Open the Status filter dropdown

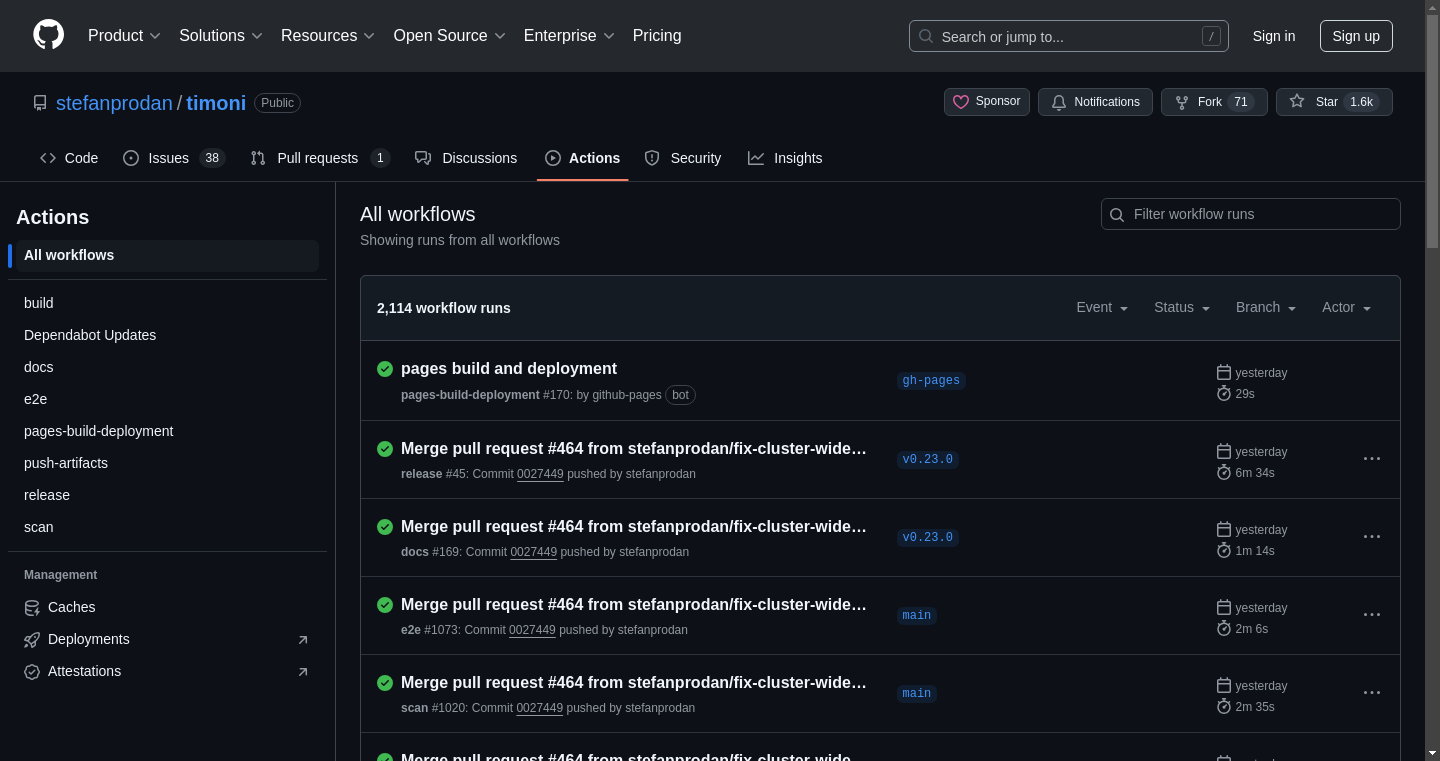[x=1182, y=308]
